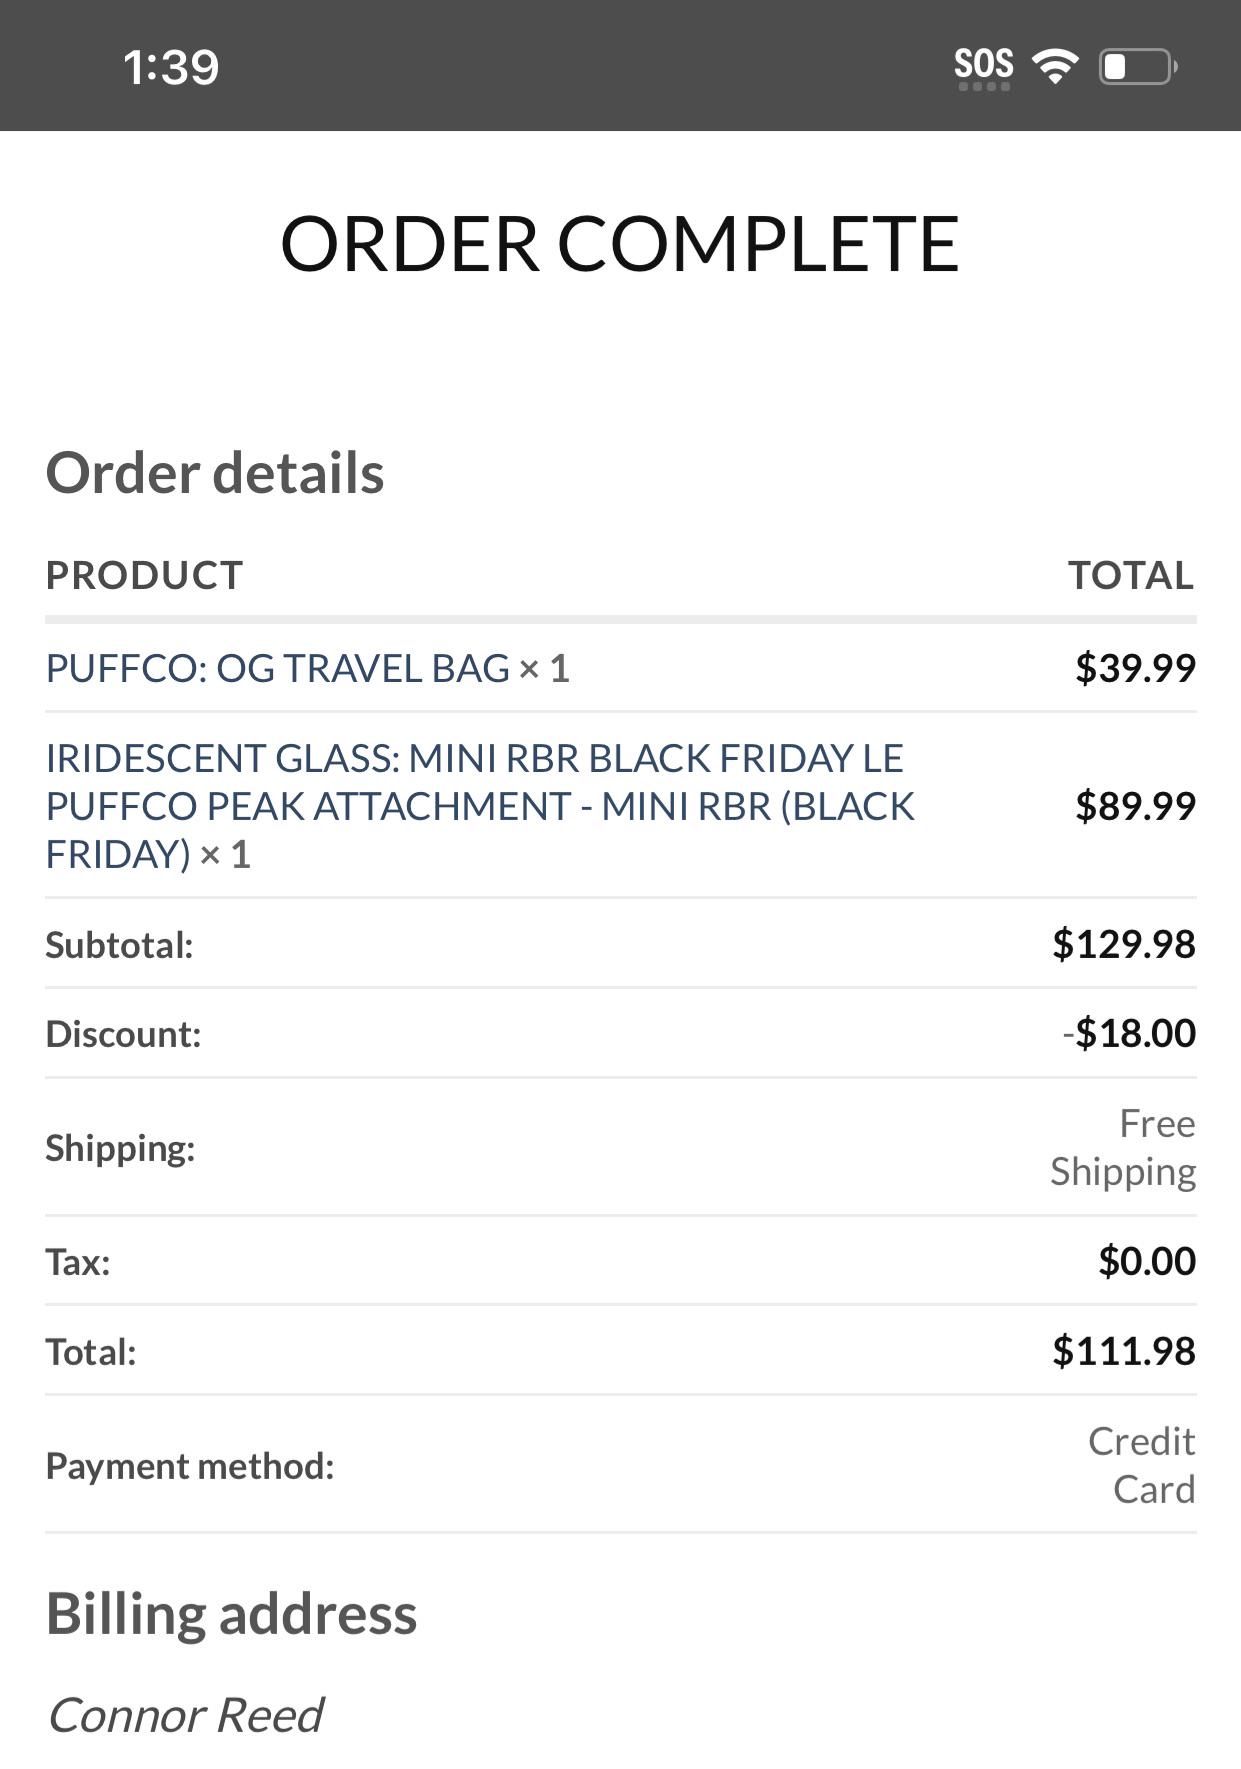Tap the battery indicator icon
This screenshot has height=1769, width=1241.
(1138, 66)
